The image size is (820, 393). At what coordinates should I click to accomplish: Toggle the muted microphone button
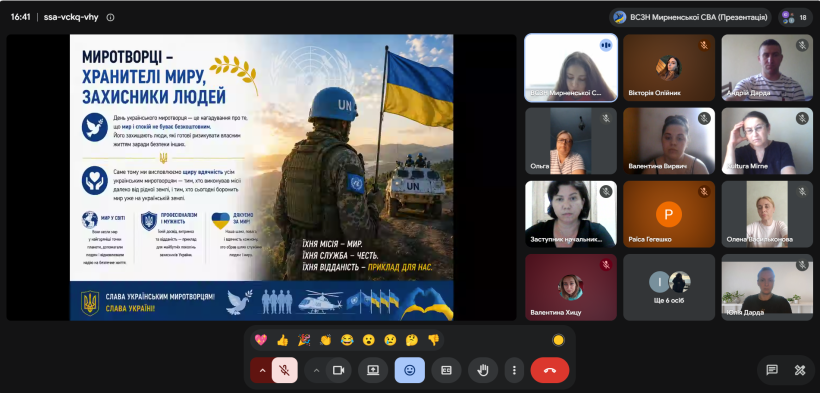[x=285, y=370]
